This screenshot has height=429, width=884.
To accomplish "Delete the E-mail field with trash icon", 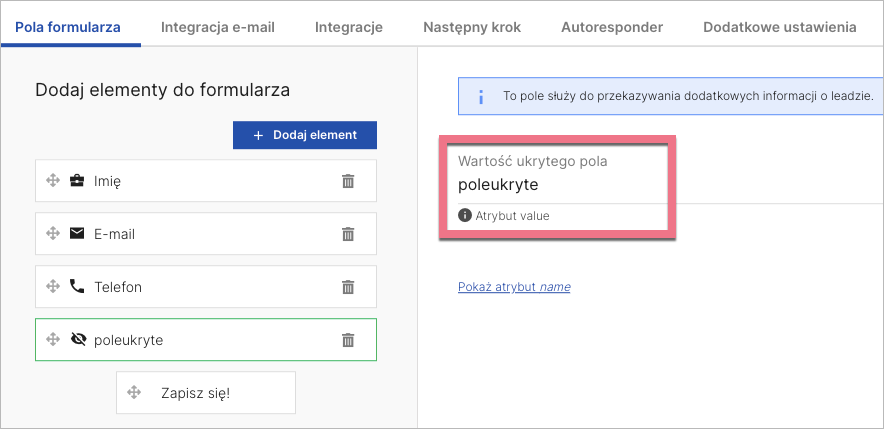I will pyautogui.click(x=348, y=234).
